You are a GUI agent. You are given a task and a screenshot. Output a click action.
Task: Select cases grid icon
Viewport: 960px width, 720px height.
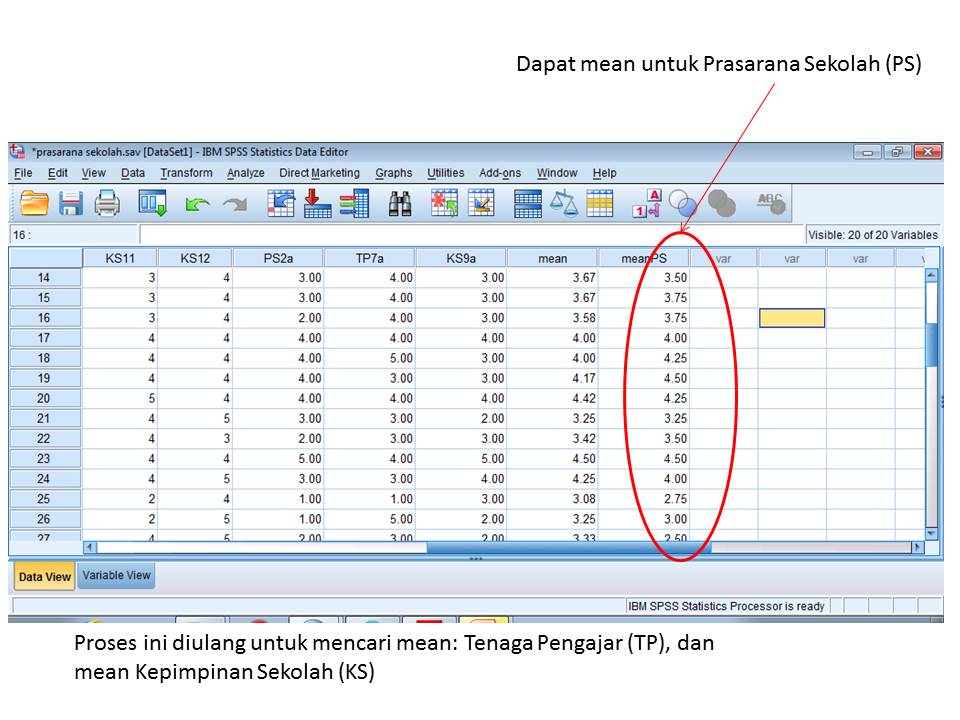(600, 204)
